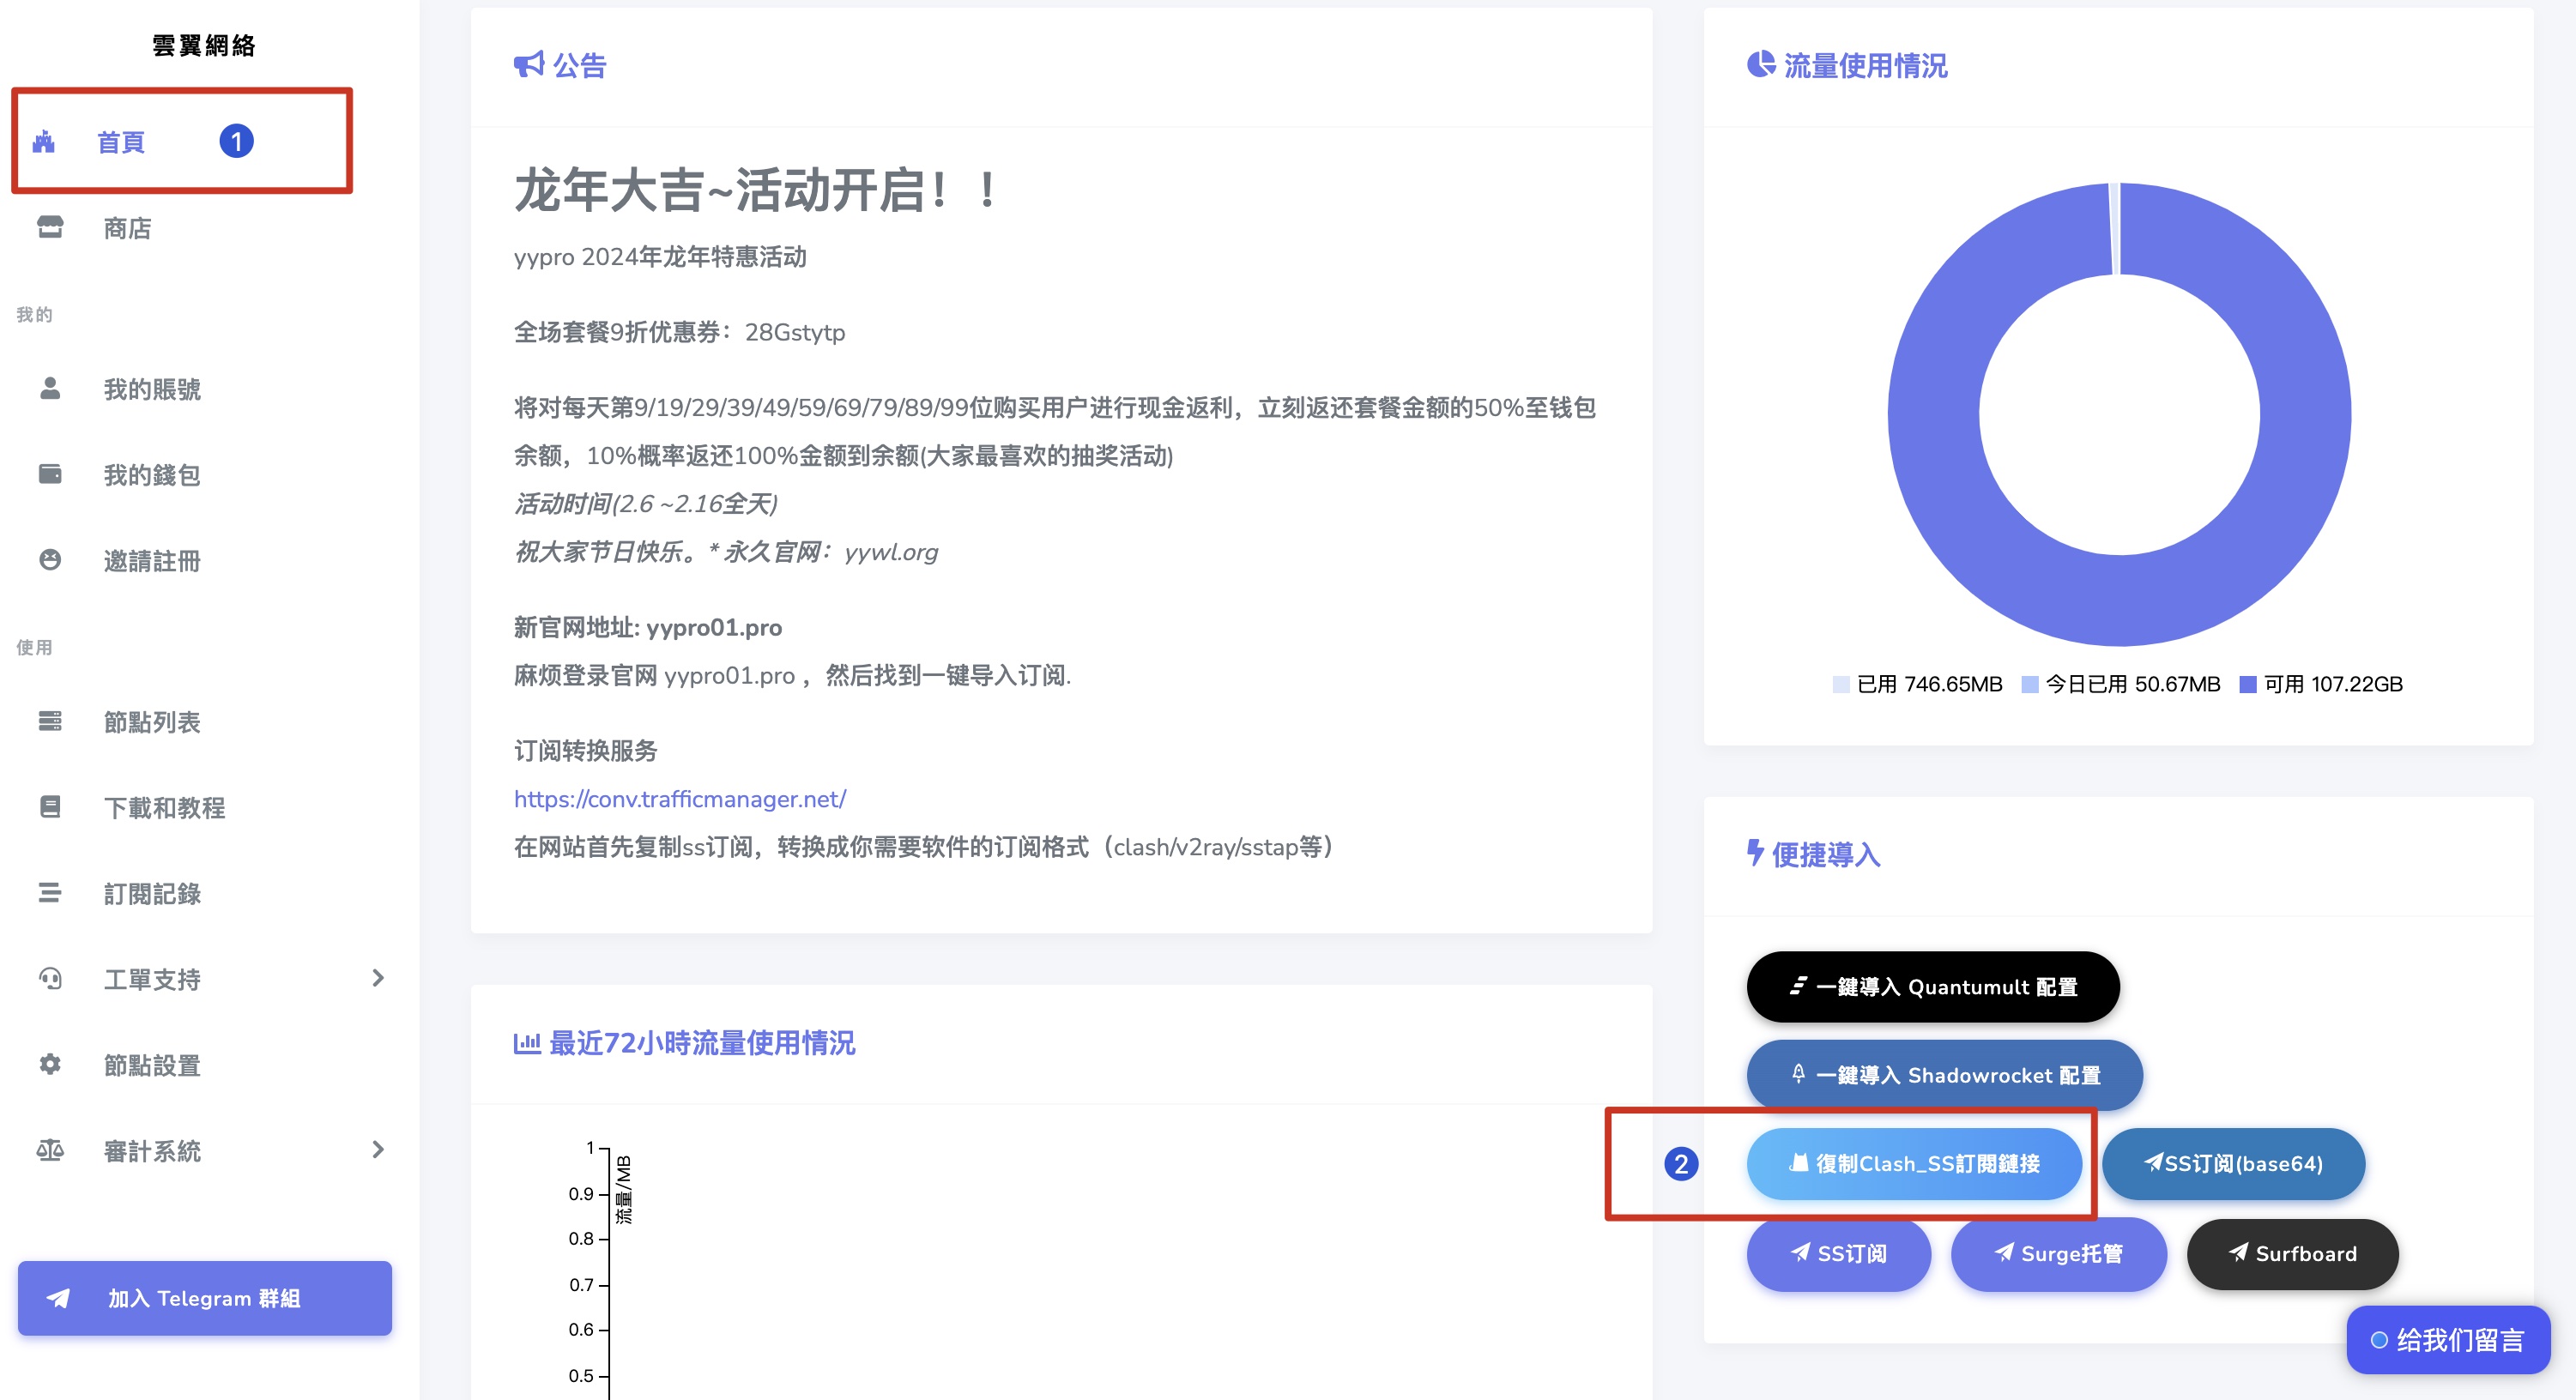Toggle 今日已用 50.67MB legend item
2576x1400 pixels.
tap(2120, 684)
